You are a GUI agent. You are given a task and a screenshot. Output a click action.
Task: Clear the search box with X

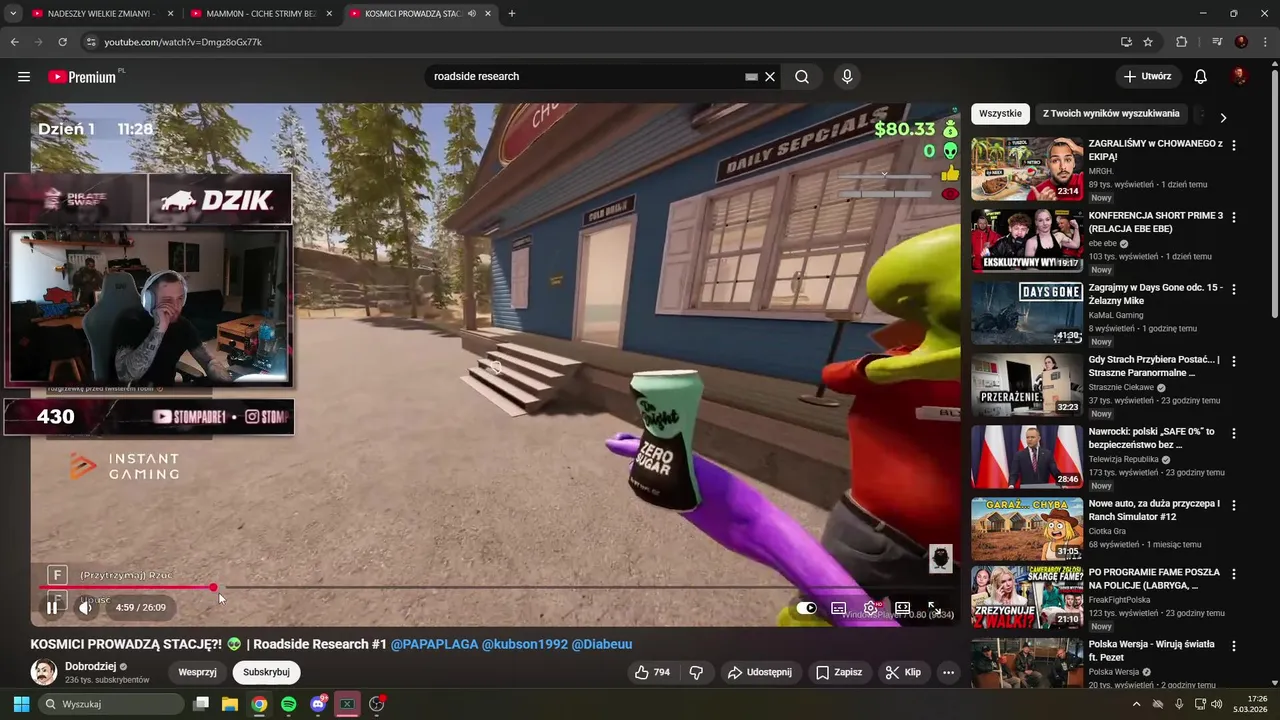click(x=770, y=77)
